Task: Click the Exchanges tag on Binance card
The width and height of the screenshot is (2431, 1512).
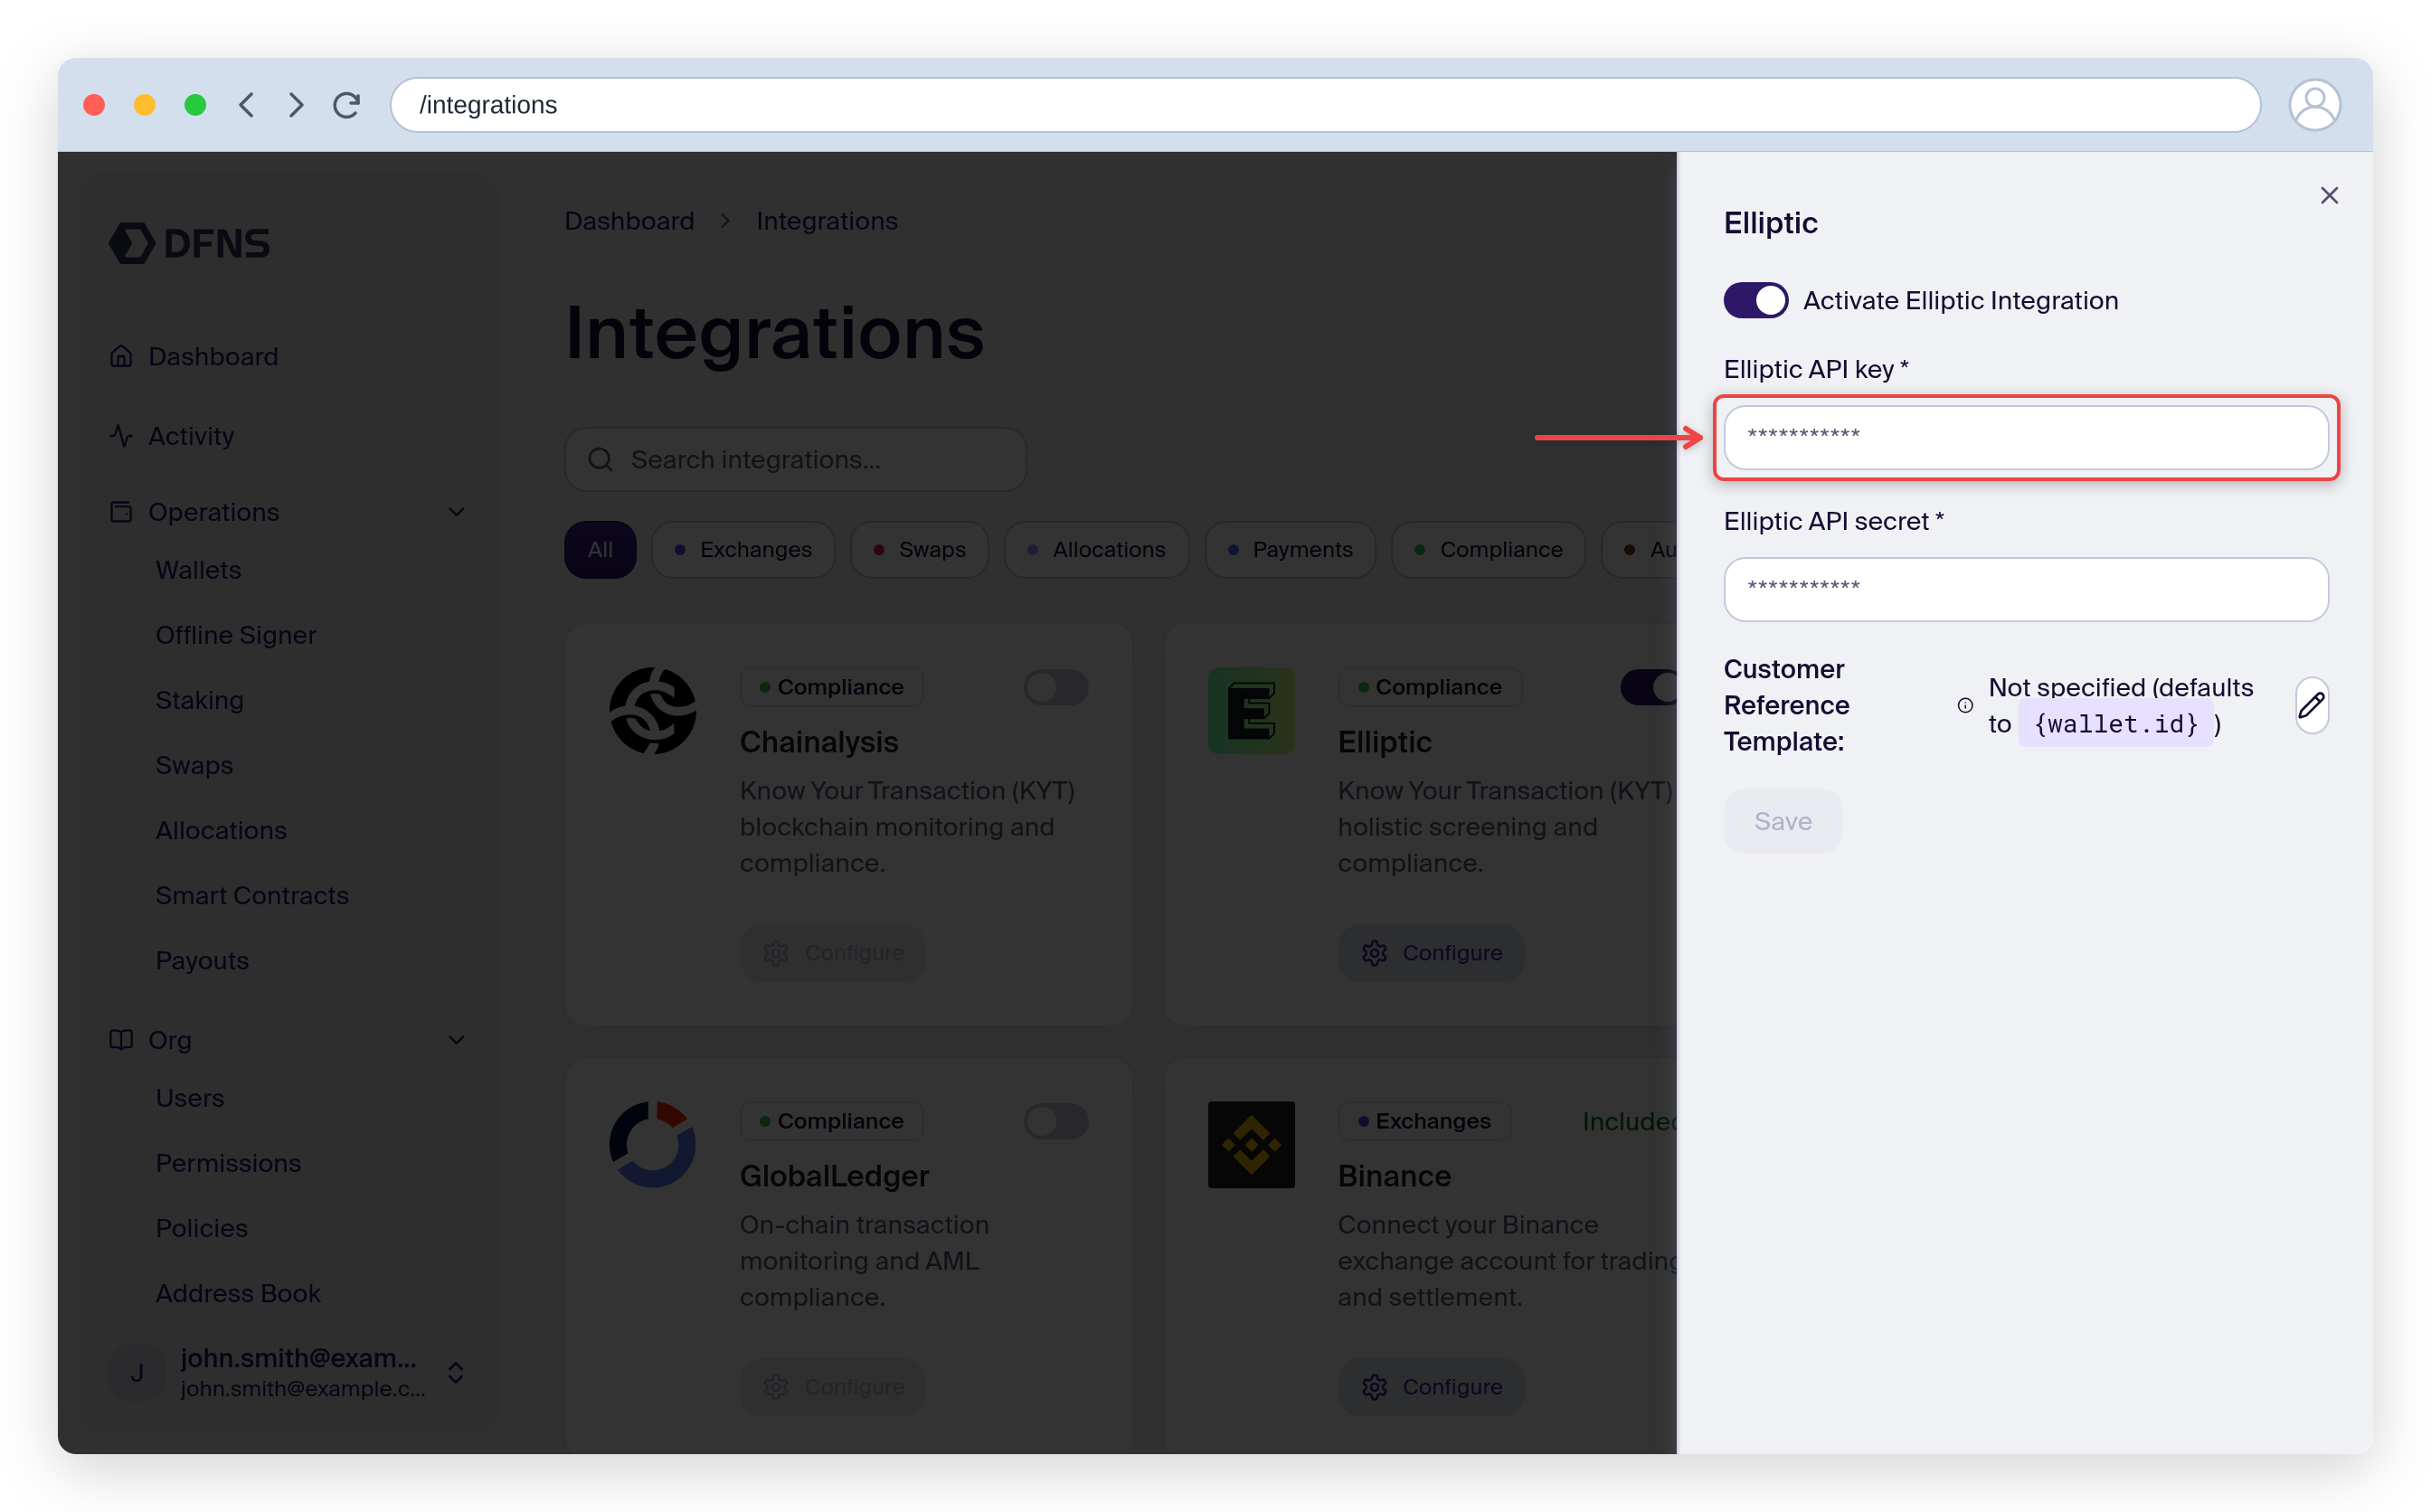Action: [x=1424, y=1121]
